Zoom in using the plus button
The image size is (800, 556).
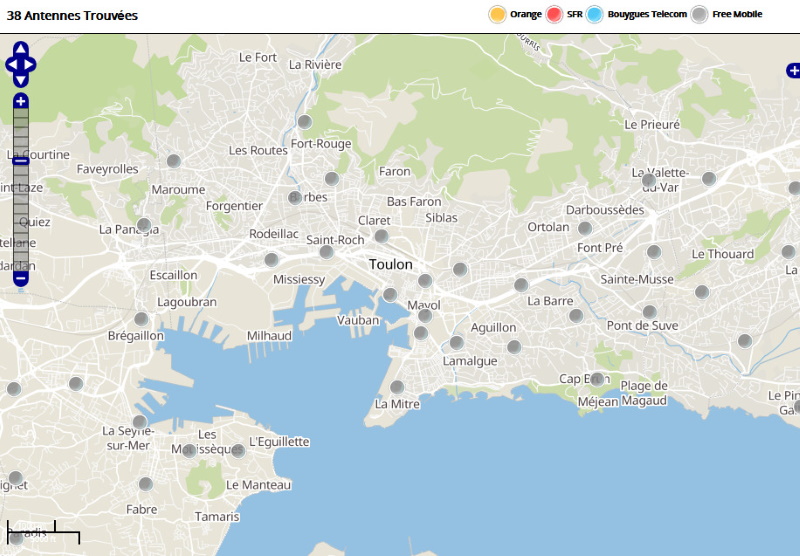click(x=21, y=101)
